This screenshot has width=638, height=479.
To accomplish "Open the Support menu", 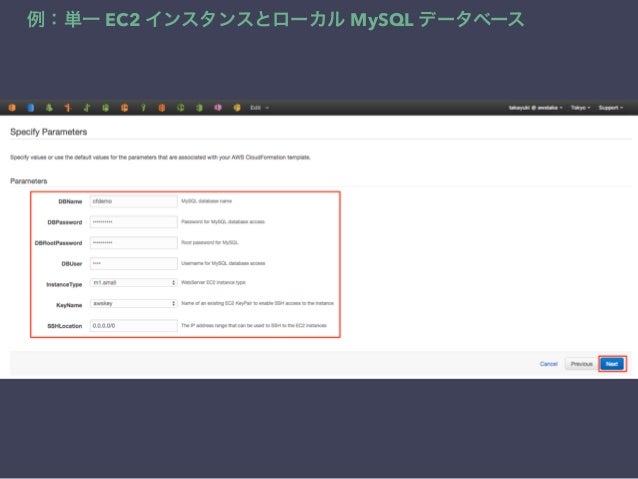I will 611,108.
